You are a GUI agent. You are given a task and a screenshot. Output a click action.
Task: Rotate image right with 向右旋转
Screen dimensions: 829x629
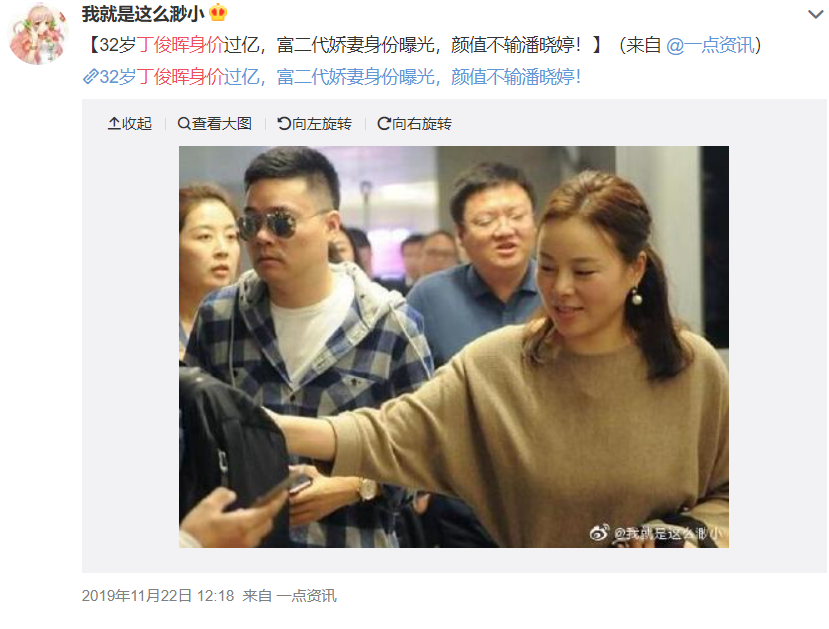[x=414, y=124]
